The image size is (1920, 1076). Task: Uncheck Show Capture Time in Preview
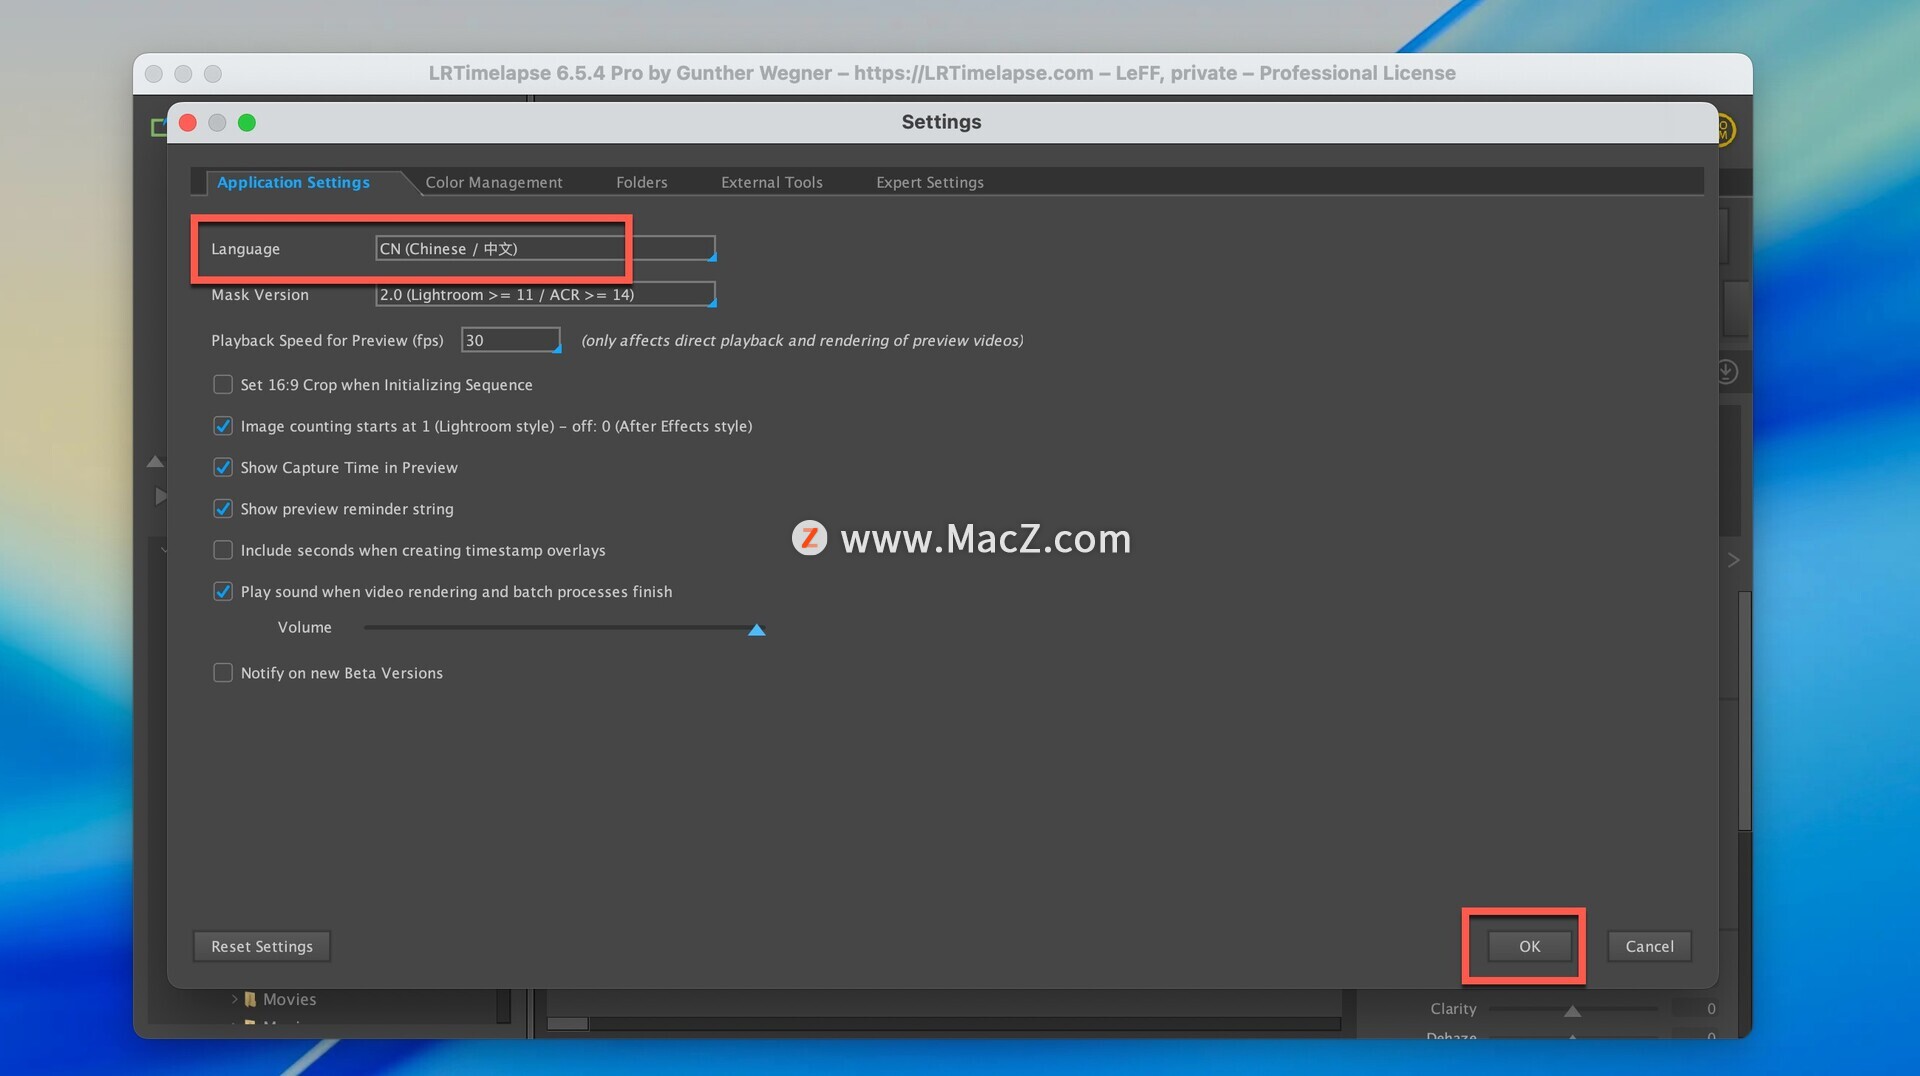(x=223, y=468)
